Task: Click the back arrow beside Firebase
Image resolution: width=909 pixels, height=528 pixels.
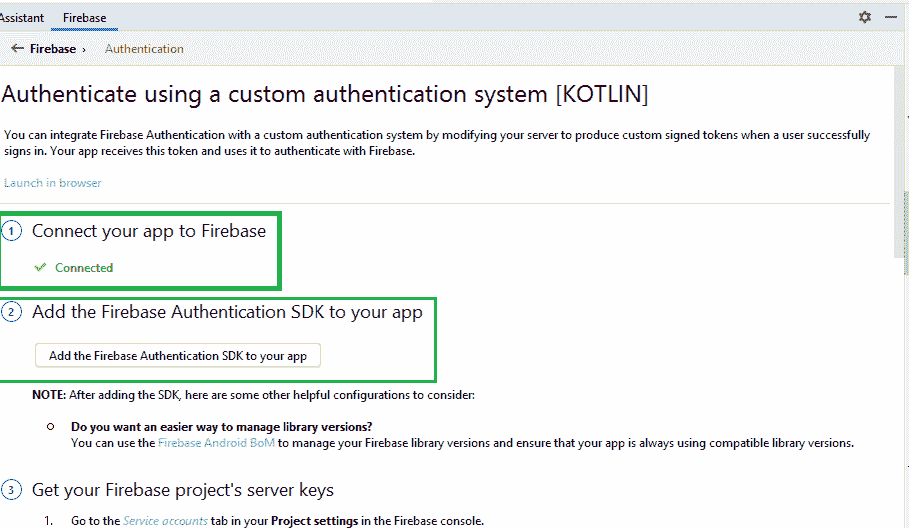Action: click(17, 48)
